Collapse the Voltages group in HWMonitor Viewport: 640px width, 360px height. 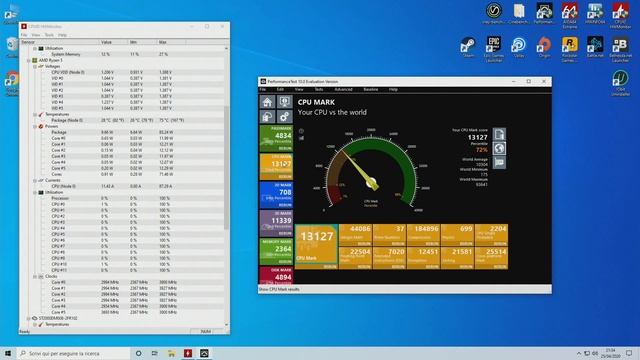35,67
